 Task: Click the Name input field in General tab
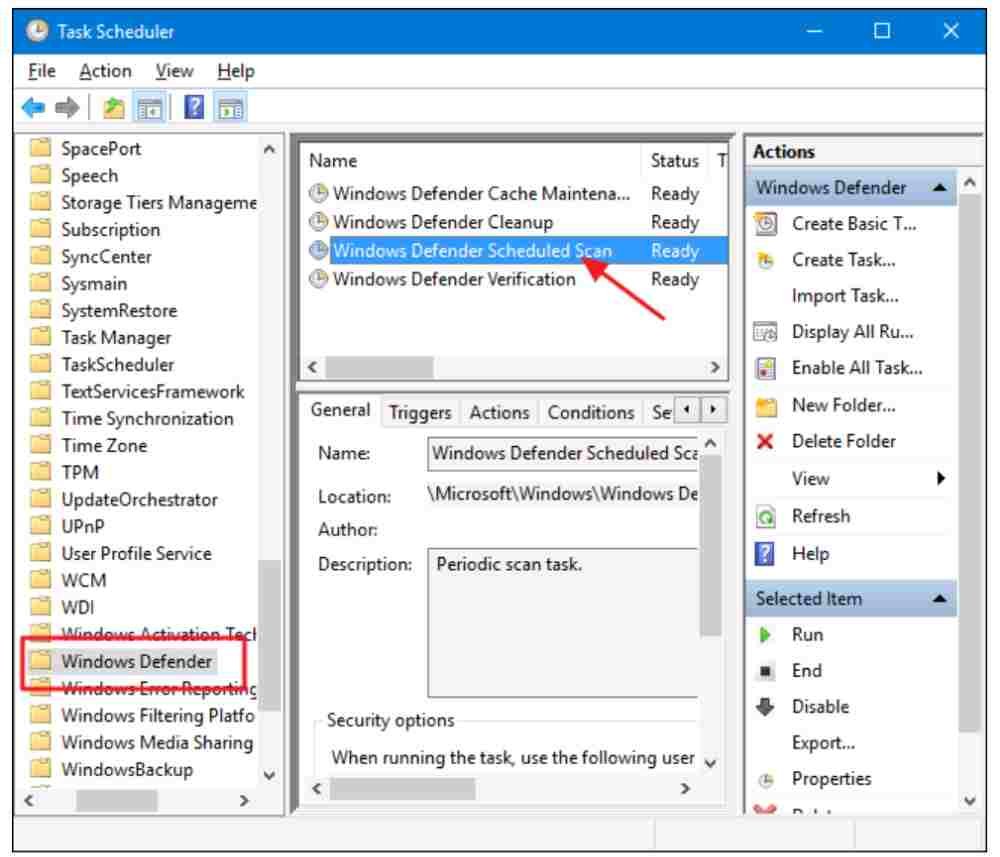coord(563,453)
